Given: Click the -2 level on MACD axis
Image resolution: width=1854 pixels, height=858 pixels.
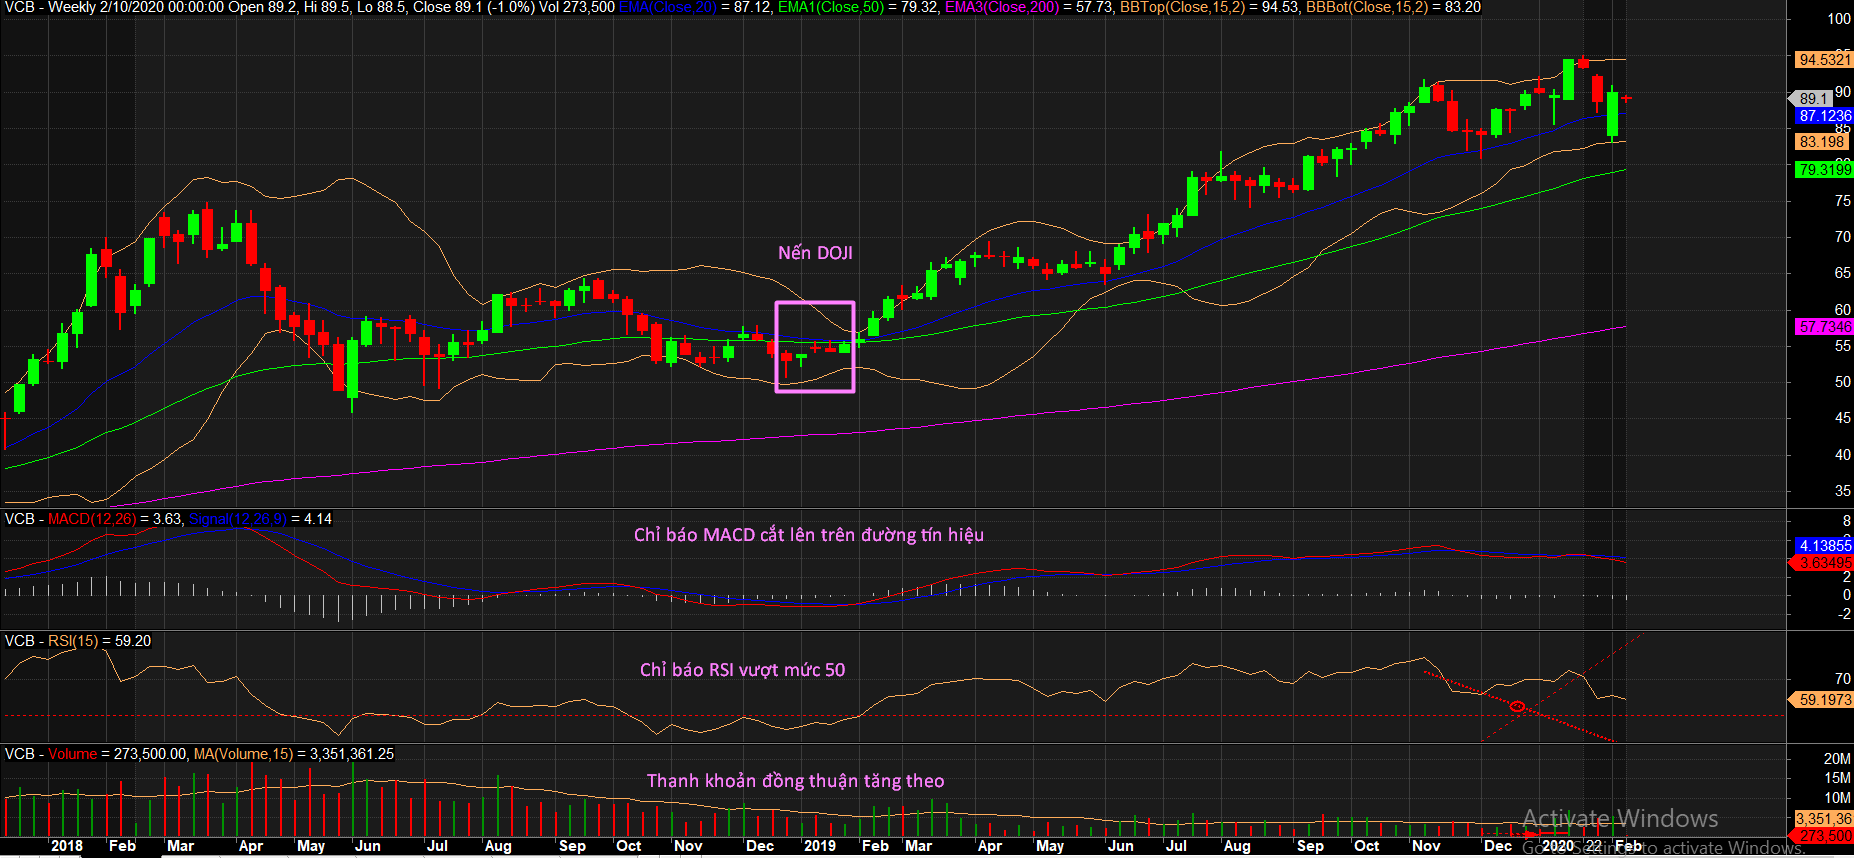Looking at the screenshot, I should click(1845, 614).
